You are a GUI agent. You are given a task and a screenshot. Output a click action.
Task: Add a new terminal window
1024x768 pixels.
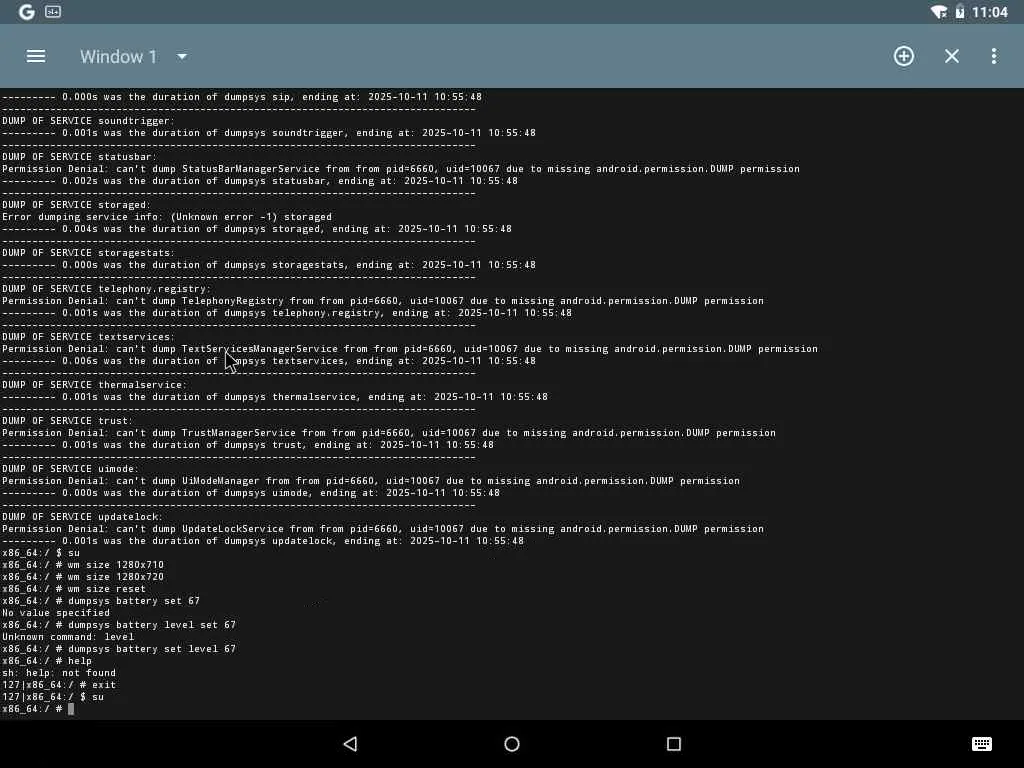click(x=904, y=56)
